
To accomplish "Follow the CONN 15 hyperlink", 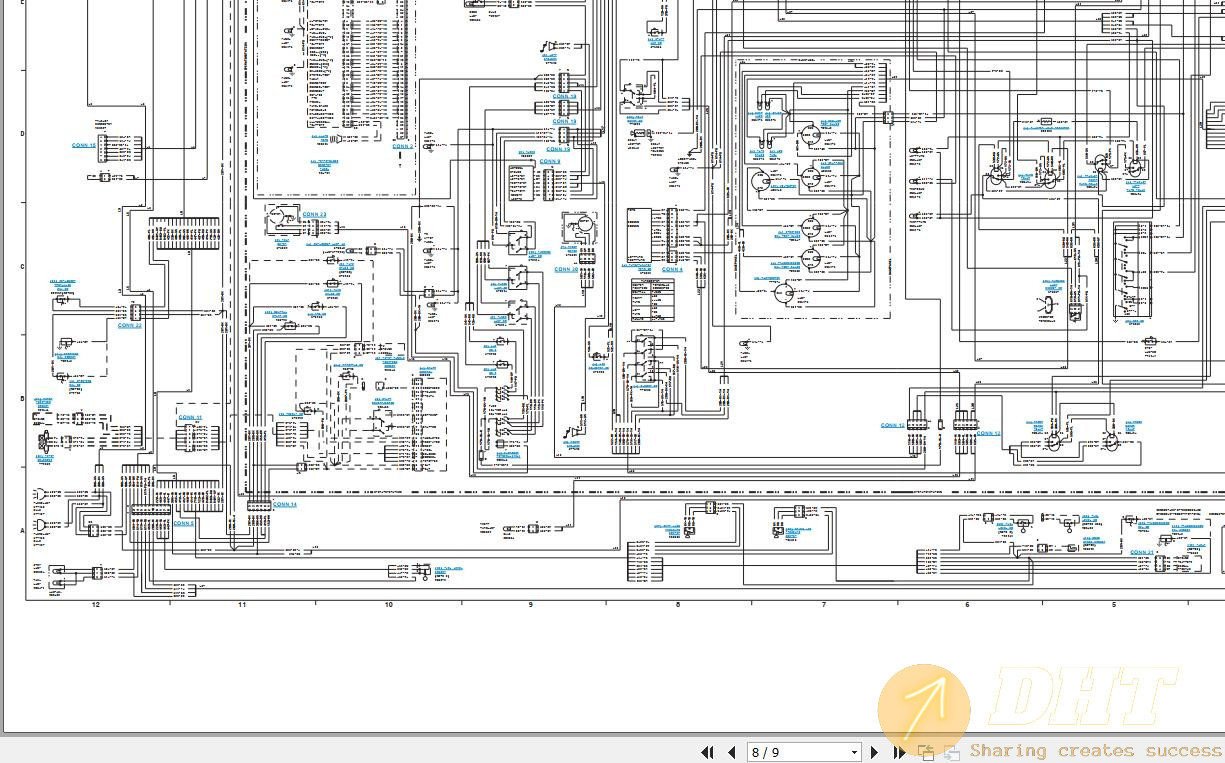I will coord(83,144).
